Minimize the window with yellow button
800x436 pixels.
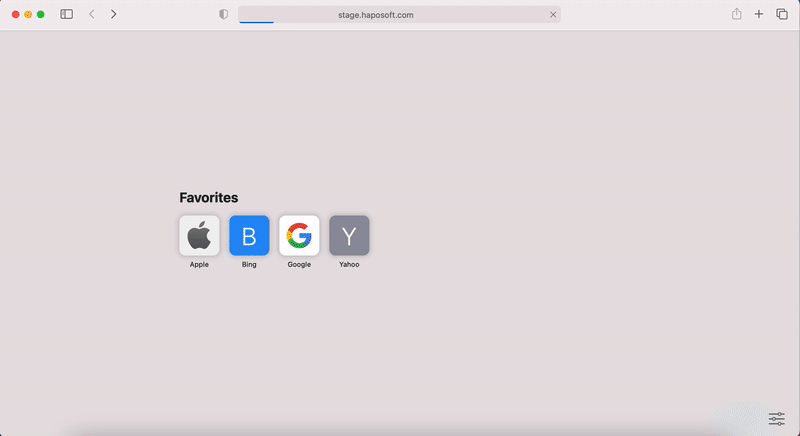pos(28,14)
